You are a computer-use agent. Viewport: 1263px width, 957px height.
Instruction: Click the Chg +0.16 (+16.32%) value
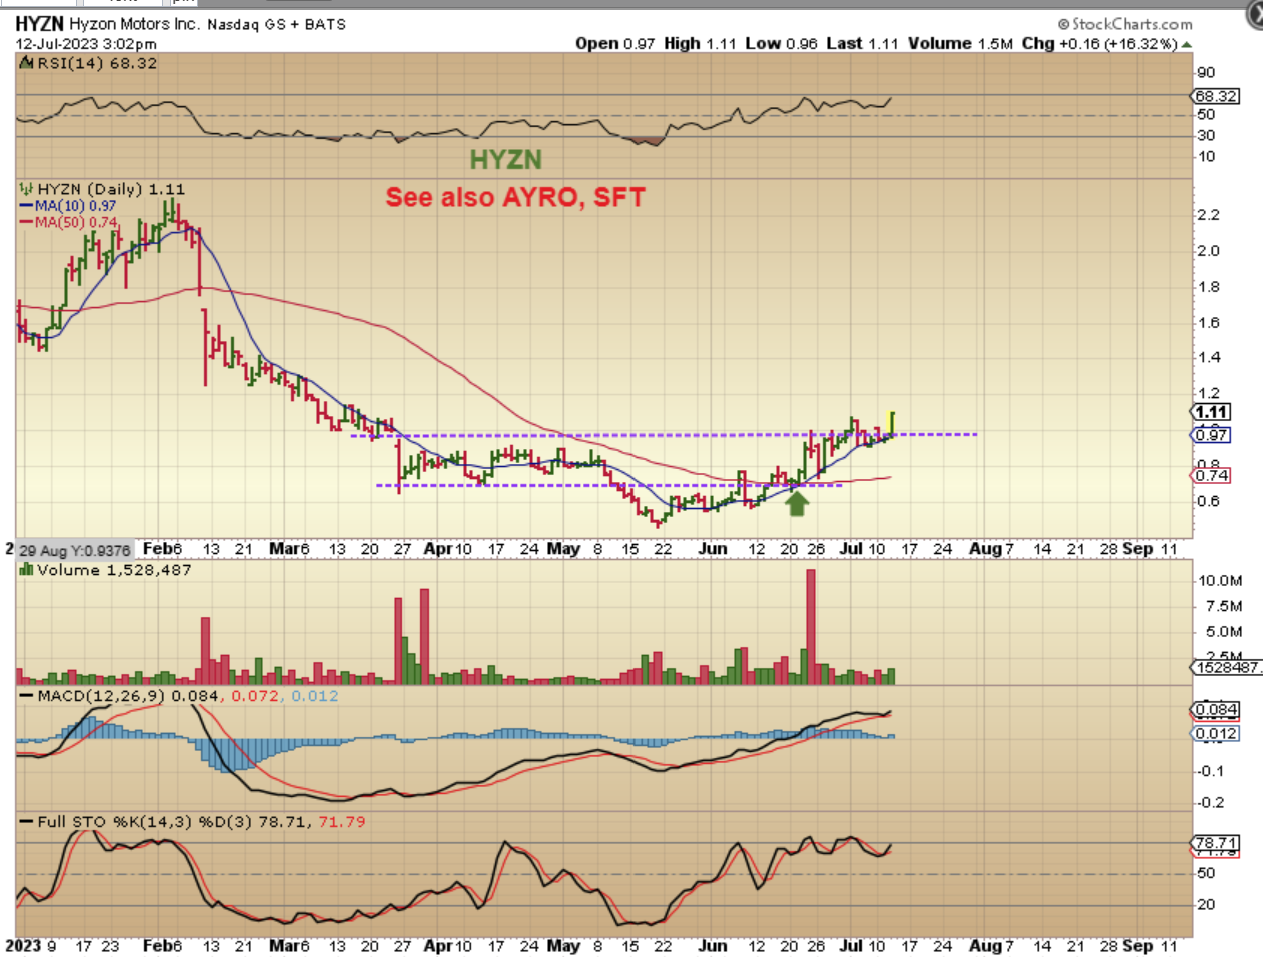point(1100,43)
